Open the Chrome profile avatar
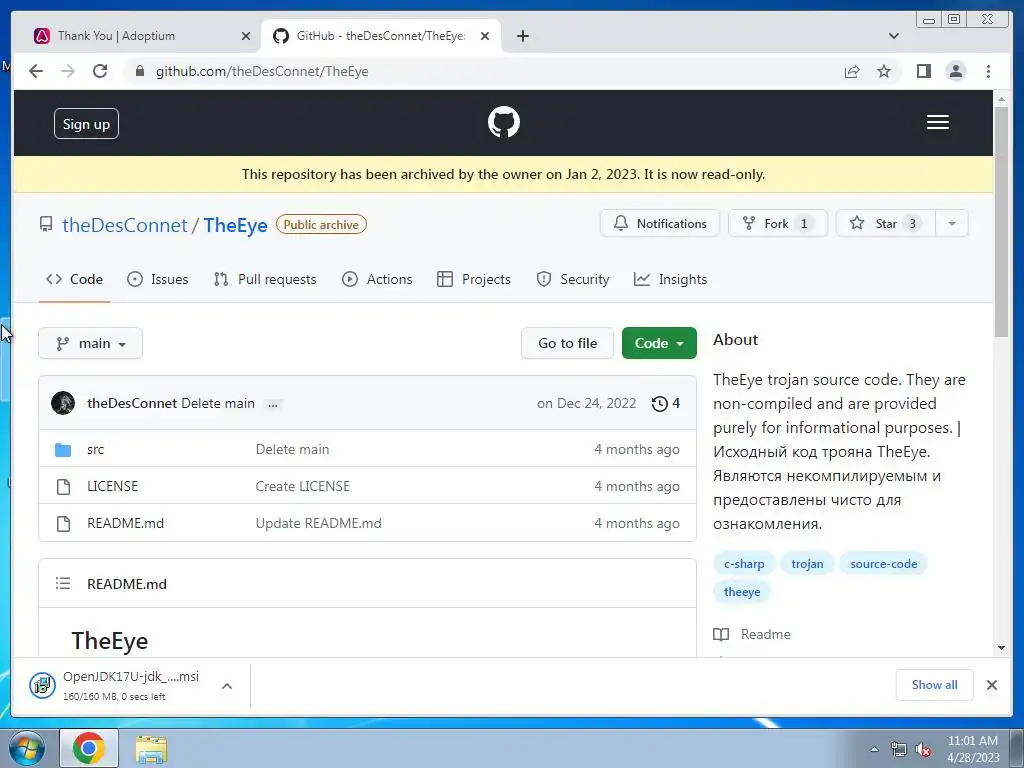 tap(955, 71)
